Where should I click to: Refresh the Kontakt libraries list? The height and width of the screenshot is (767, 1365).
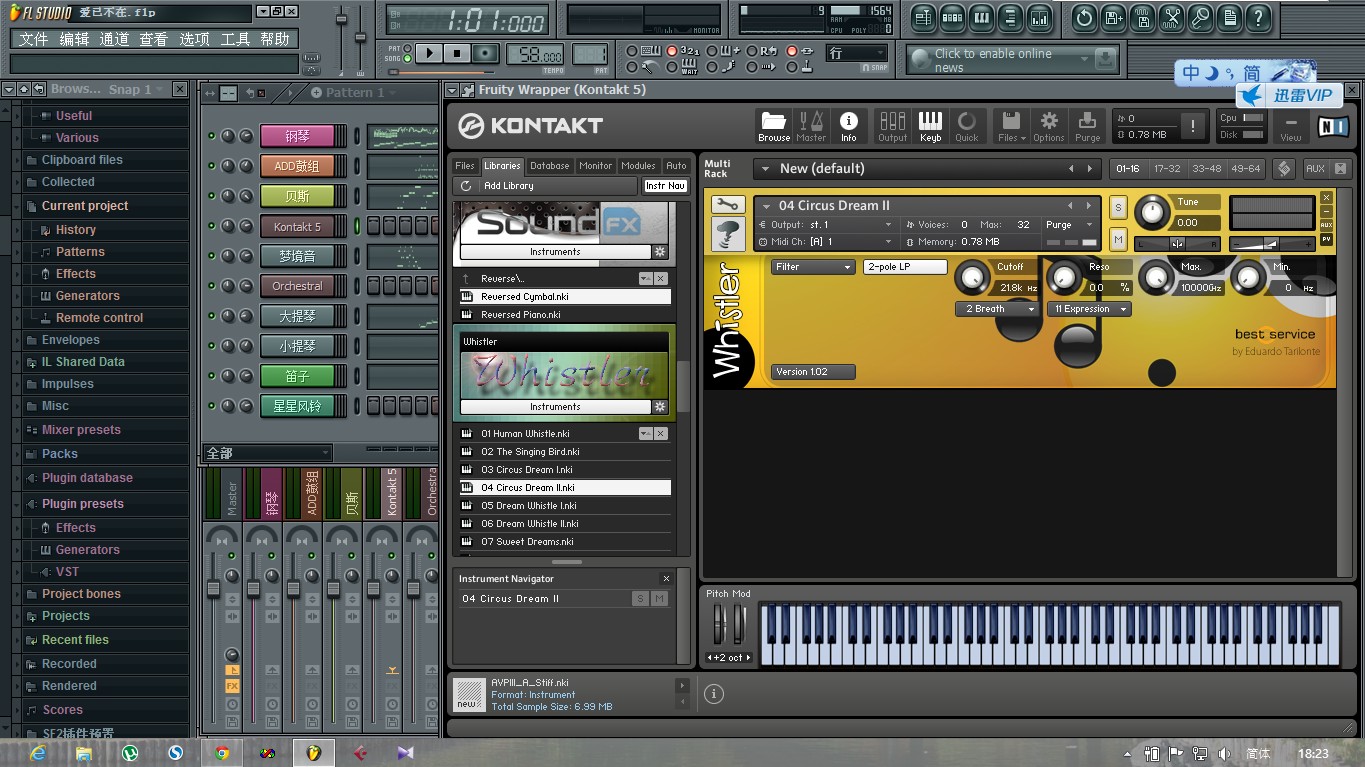tap(466, 186)
